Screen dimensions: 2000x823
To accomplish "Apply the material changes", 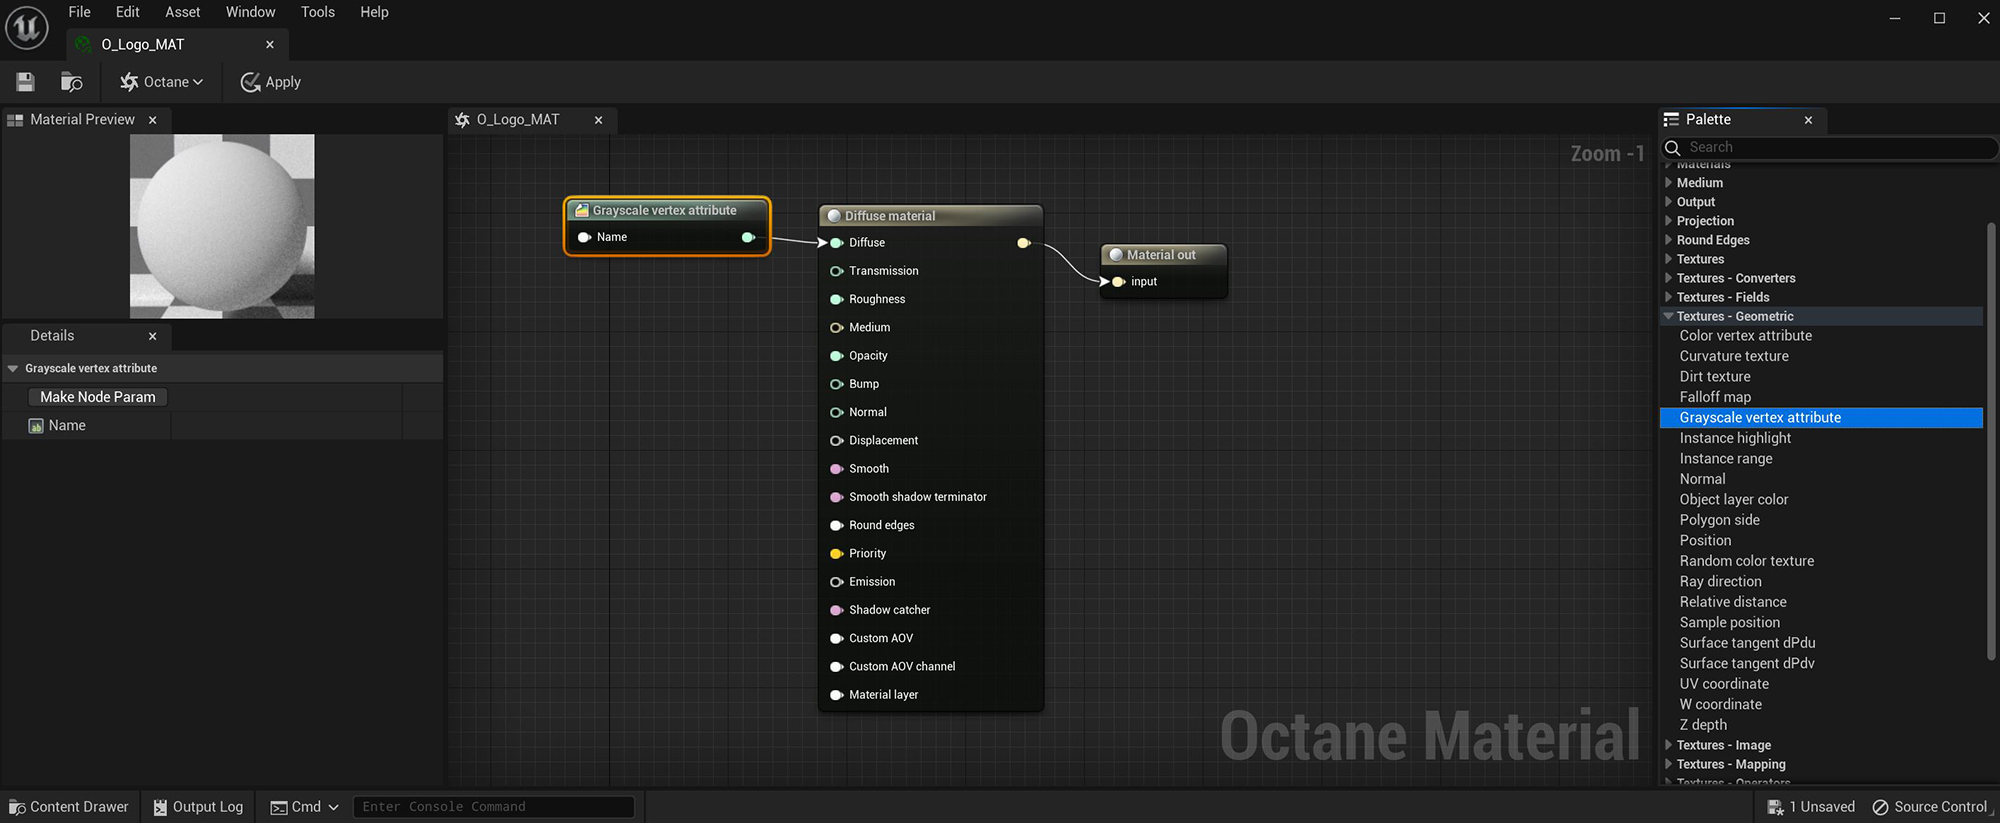I will click(x=270, y=82).
